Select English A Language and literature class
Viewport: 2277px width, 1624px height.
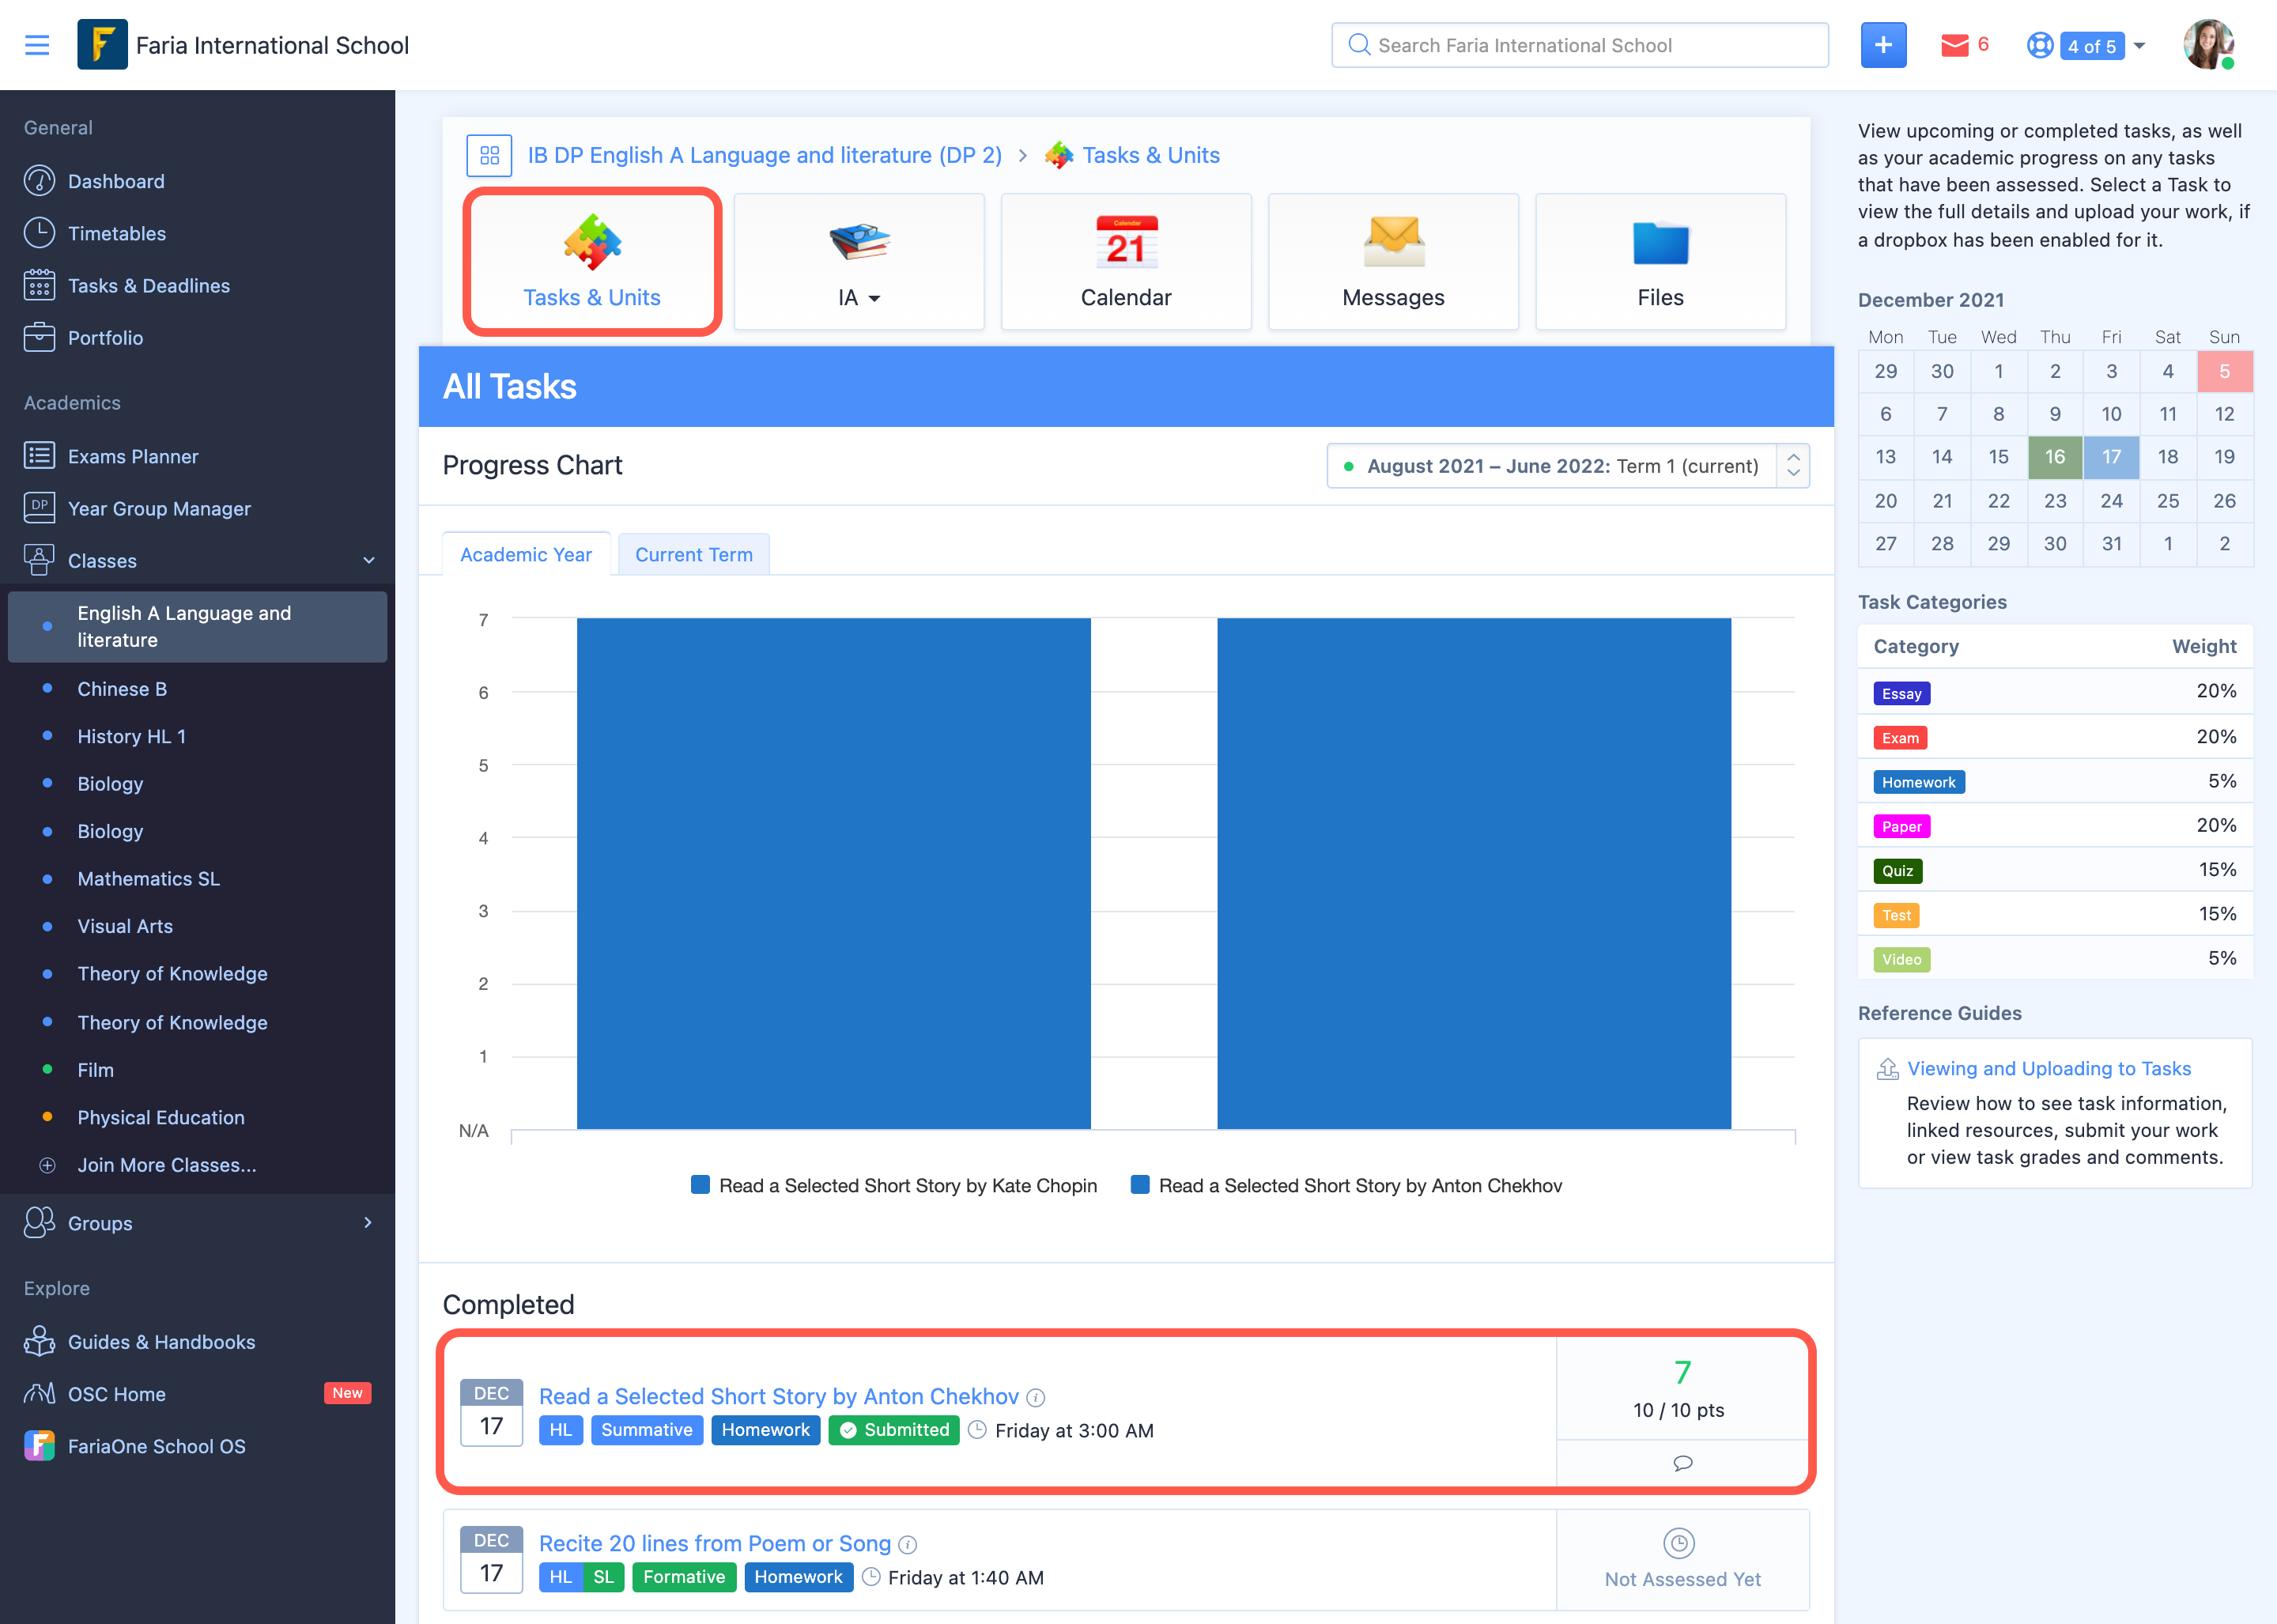pyautogui.click(x=198, y=627)
